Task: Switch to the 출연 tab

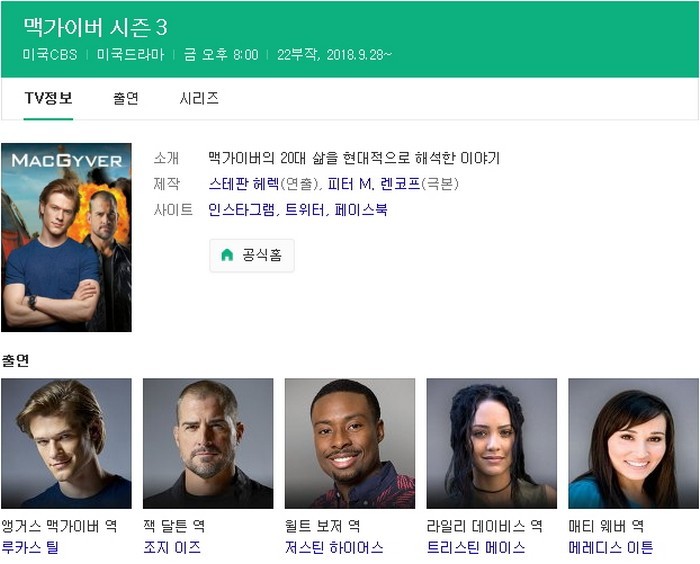Action: (126, 98)
